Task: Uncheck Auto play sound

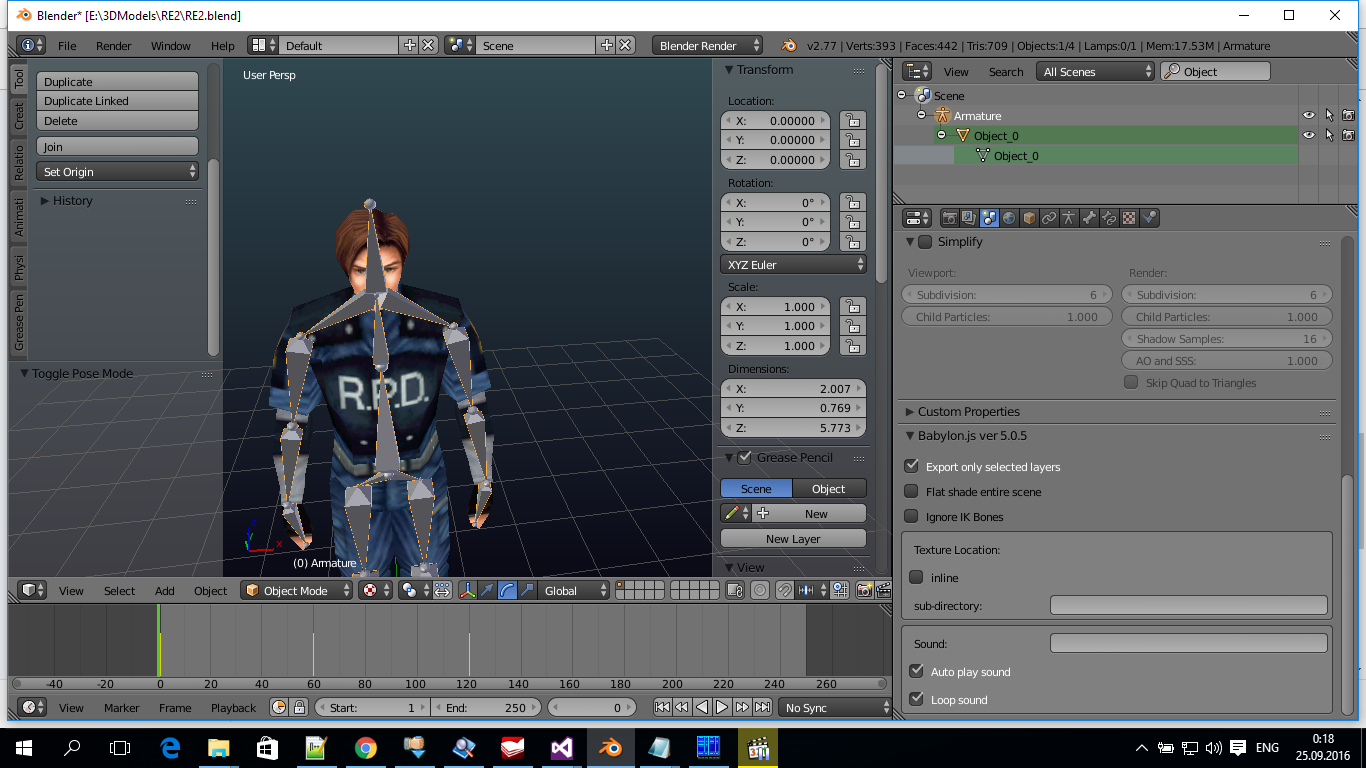Action: (916, 671)
